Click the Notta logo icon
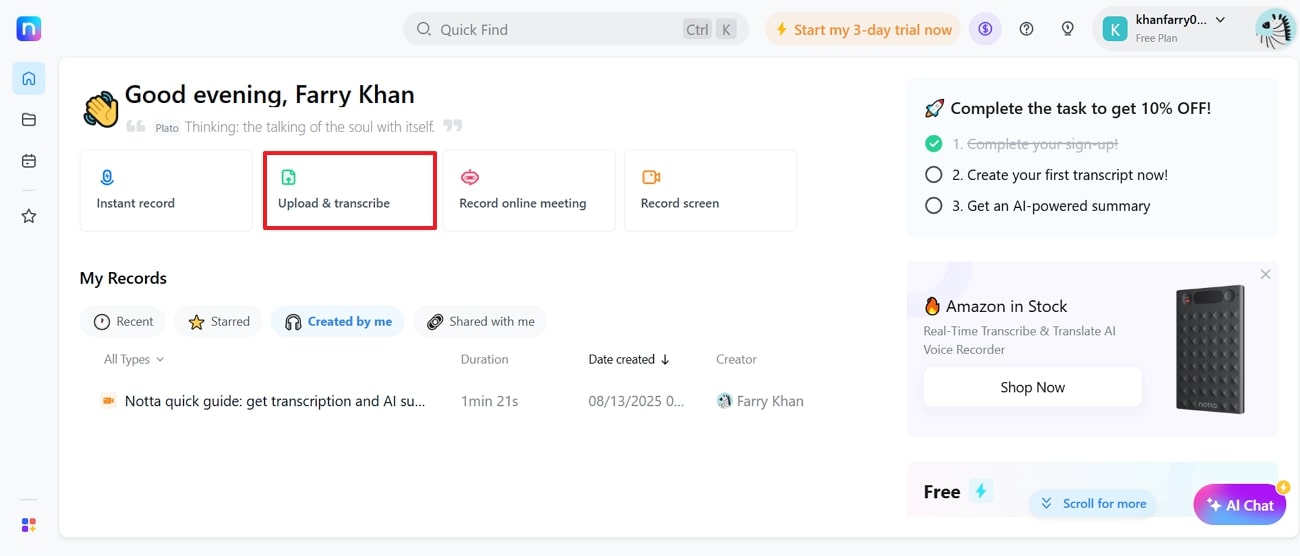Image resolution: width=1300 pixels, height=556 pixels. (28, 29)
